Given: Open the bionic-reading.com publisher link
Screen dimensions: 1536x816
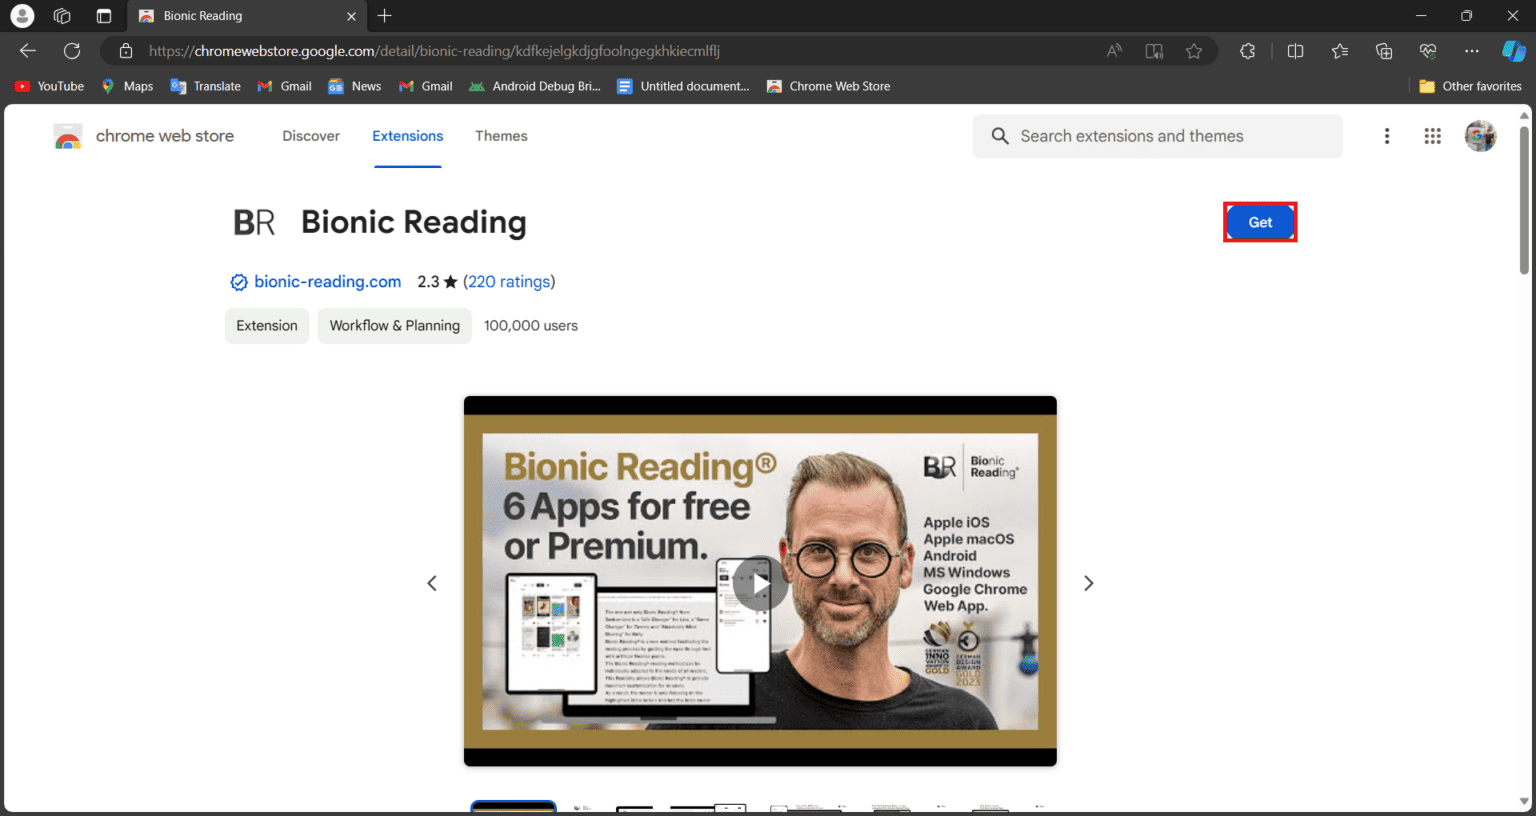Looking at the screenshot, I should 327,281.
